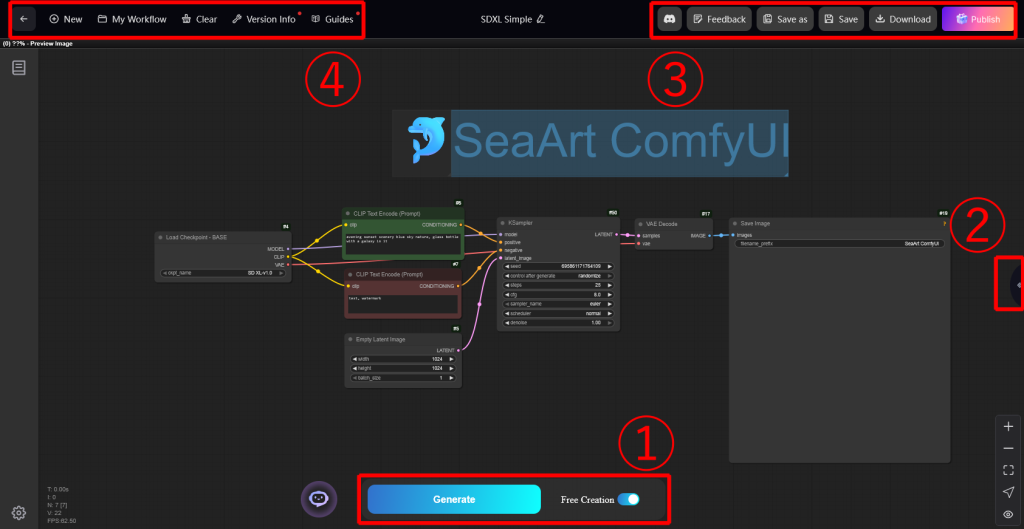Open settings via the gear icon
The height and width of the screenshot is (529, 1024).
(18, 513)
